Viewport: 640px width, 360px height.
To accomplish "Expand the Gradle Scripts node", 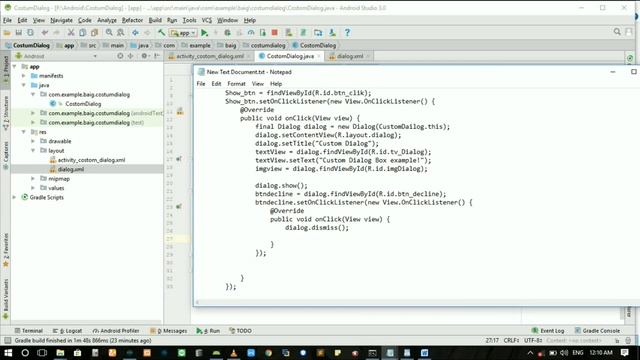I will coord(15,197).
